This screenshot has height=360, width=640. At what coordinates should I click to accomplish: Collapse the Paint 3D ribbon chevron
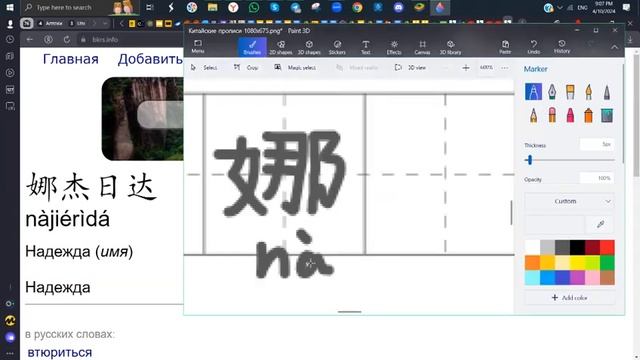[614, 47]
